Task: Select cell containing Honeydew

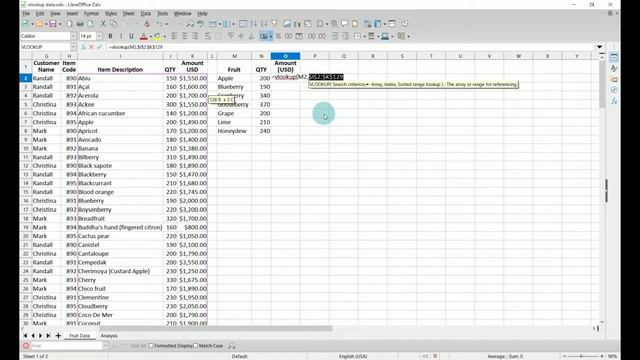Action: pyautogui.click(x=234, y=131)
